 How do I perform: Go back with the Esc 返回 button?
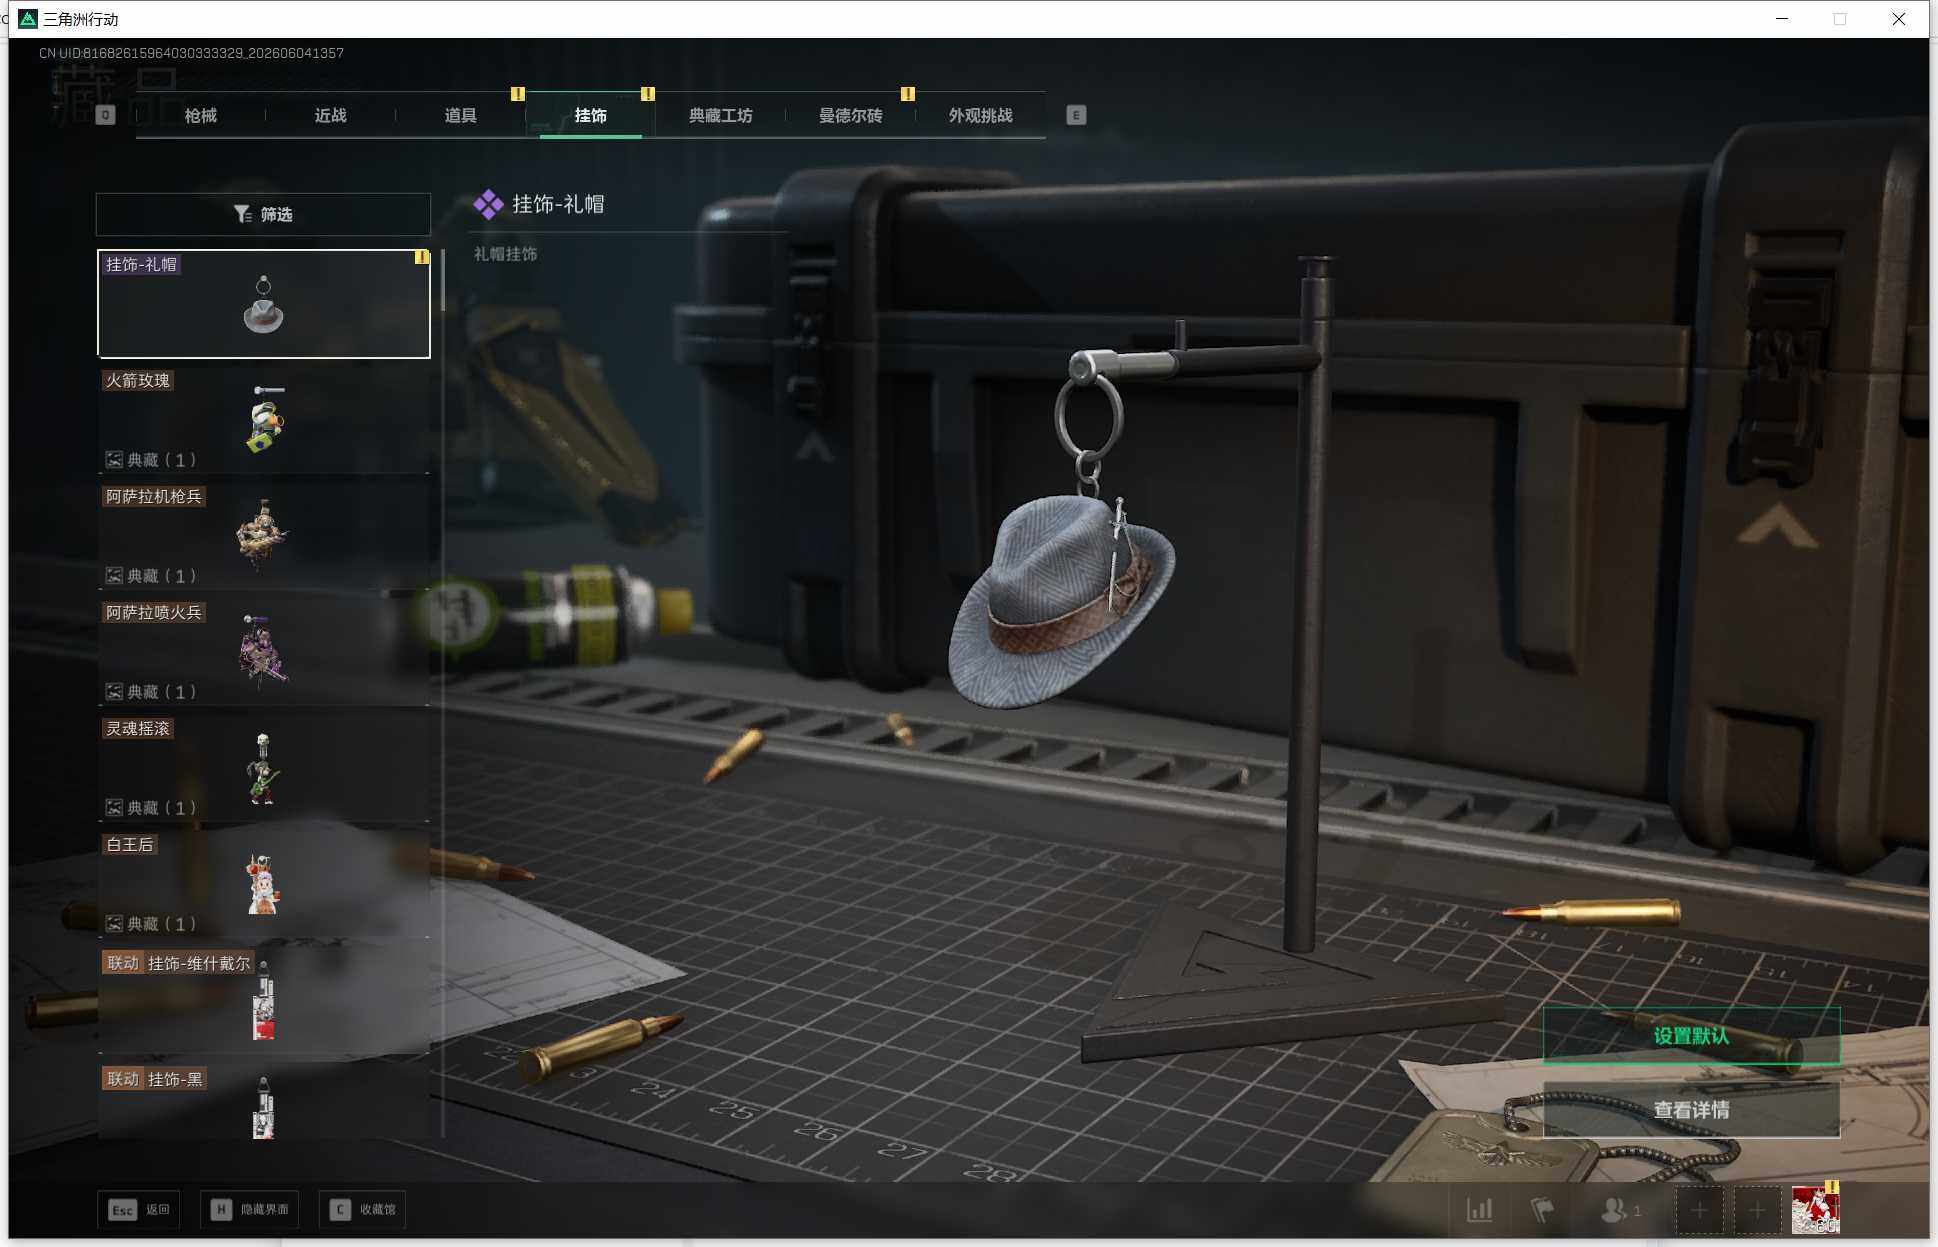pyautogui.click(x=139, y=1210)
